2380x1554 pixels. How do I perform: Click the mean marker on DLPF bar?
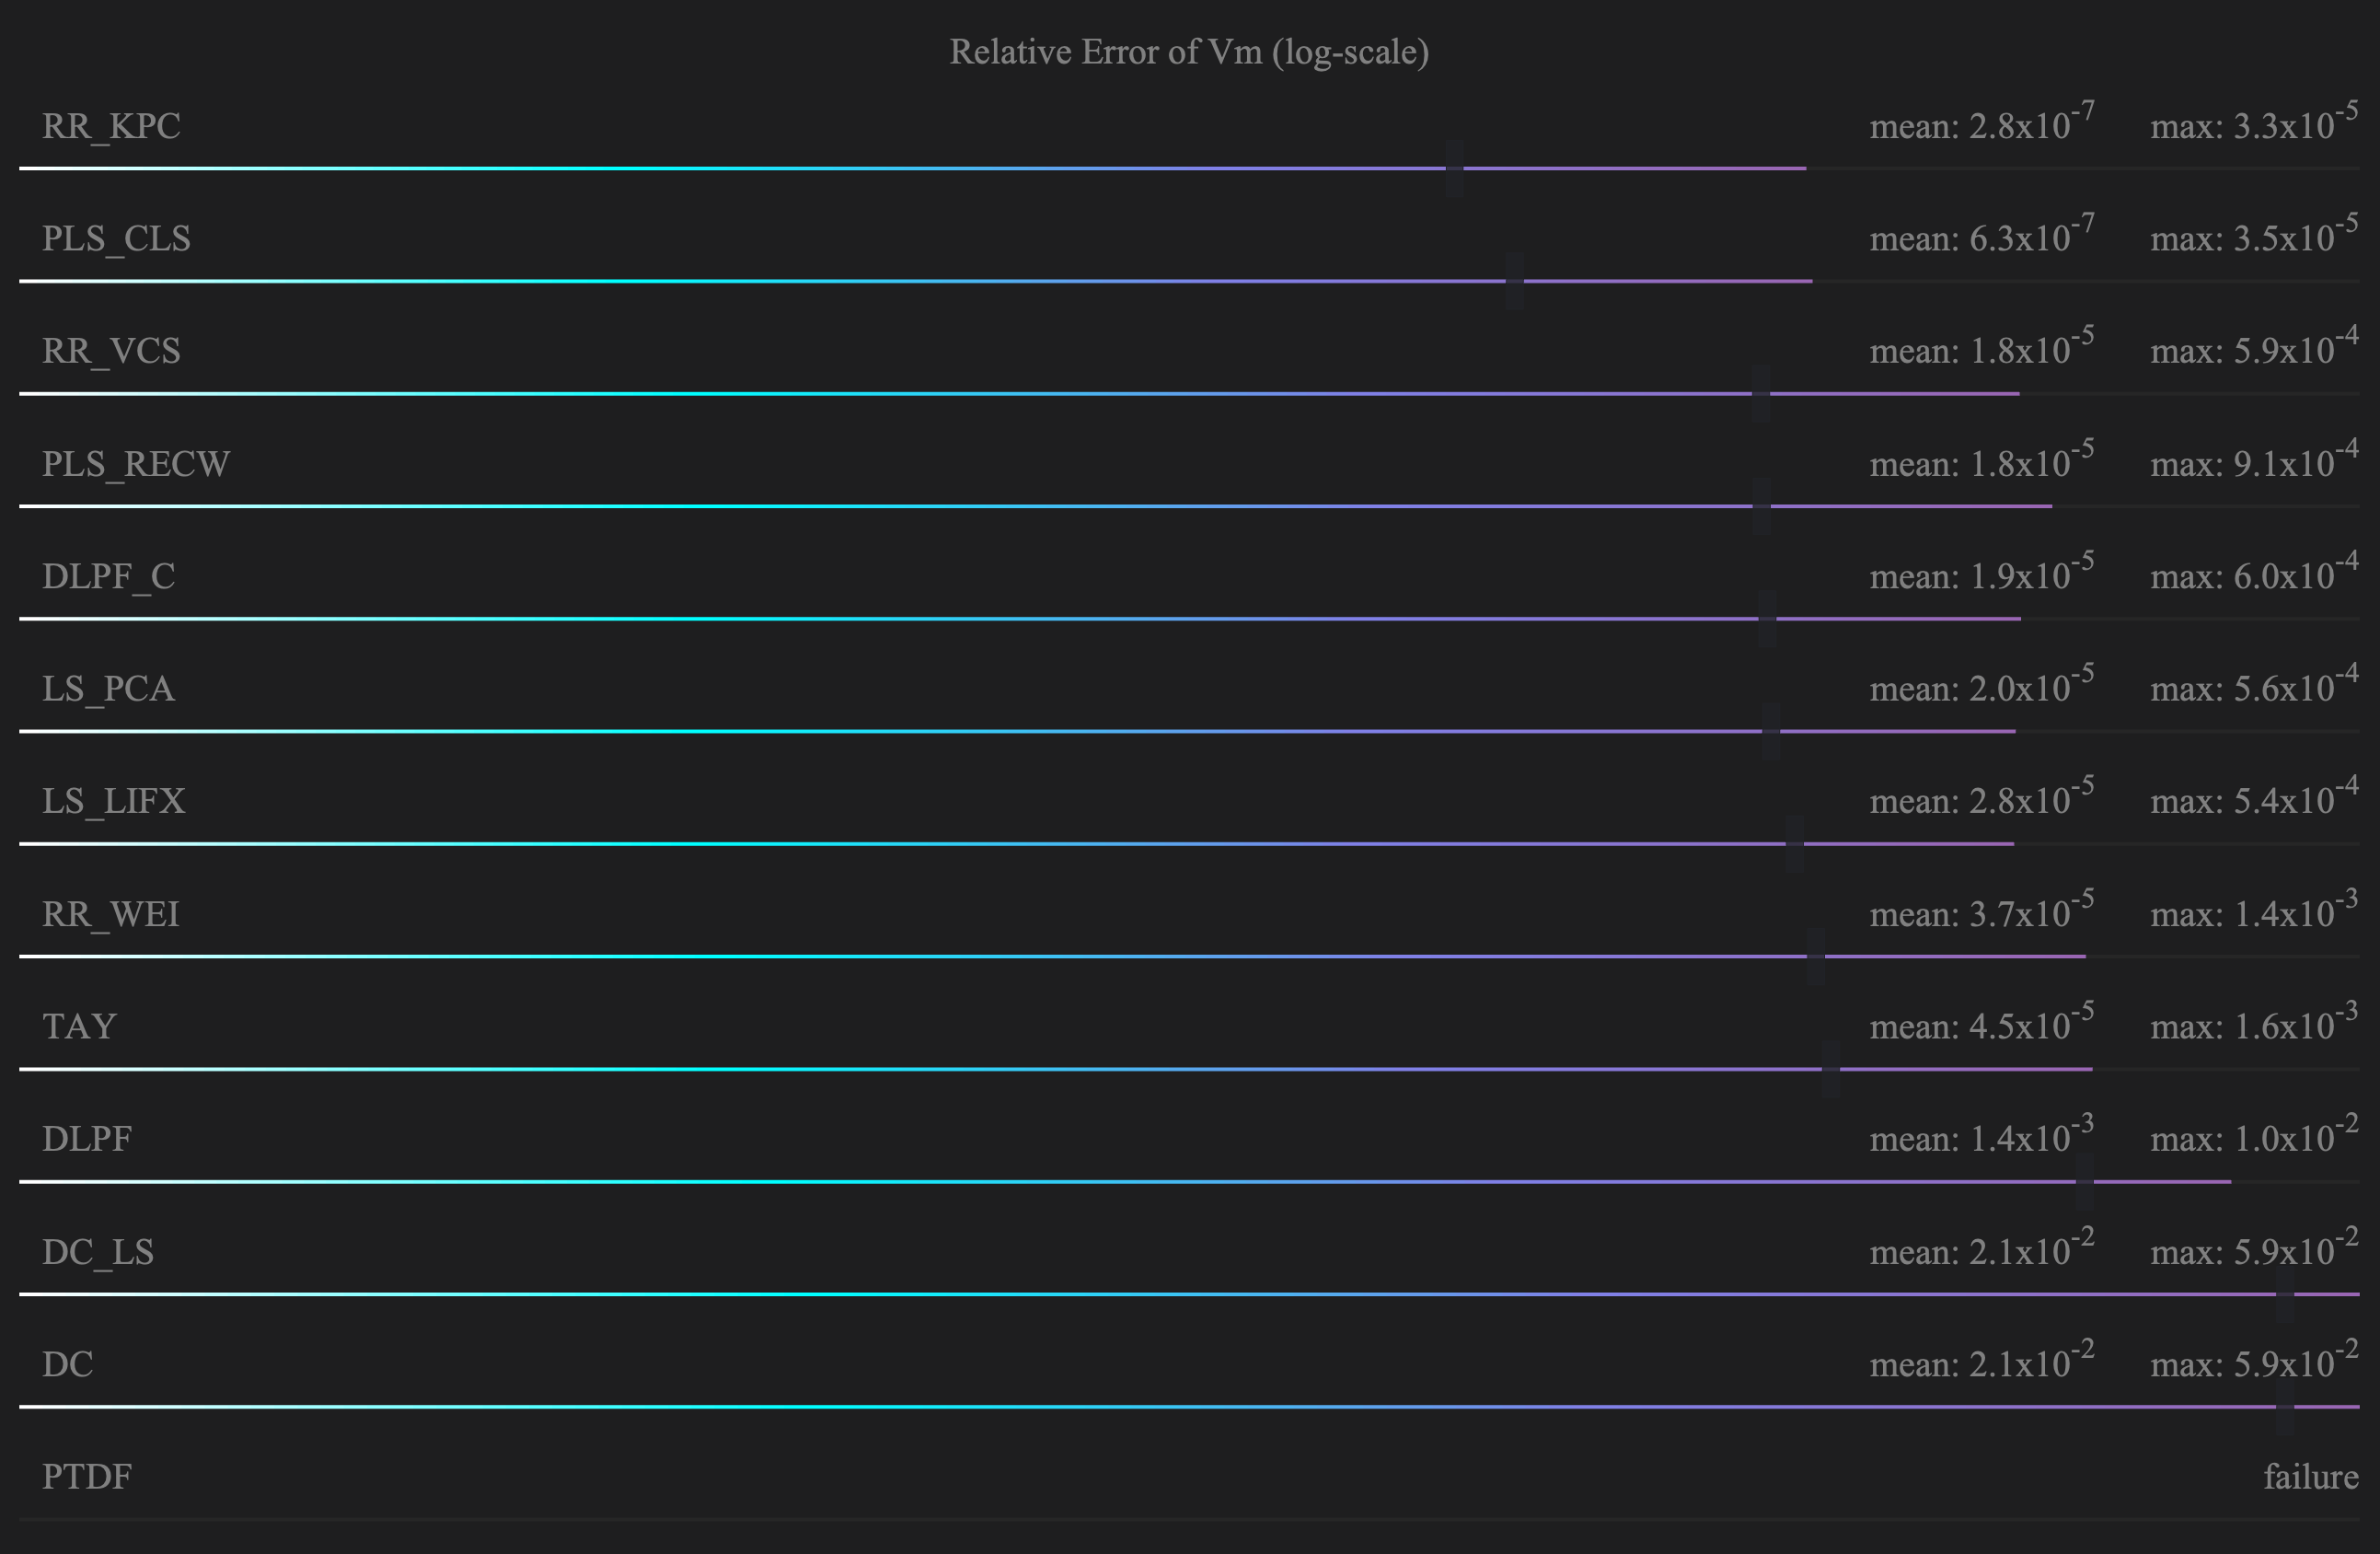click(x=2084, y=1181)
